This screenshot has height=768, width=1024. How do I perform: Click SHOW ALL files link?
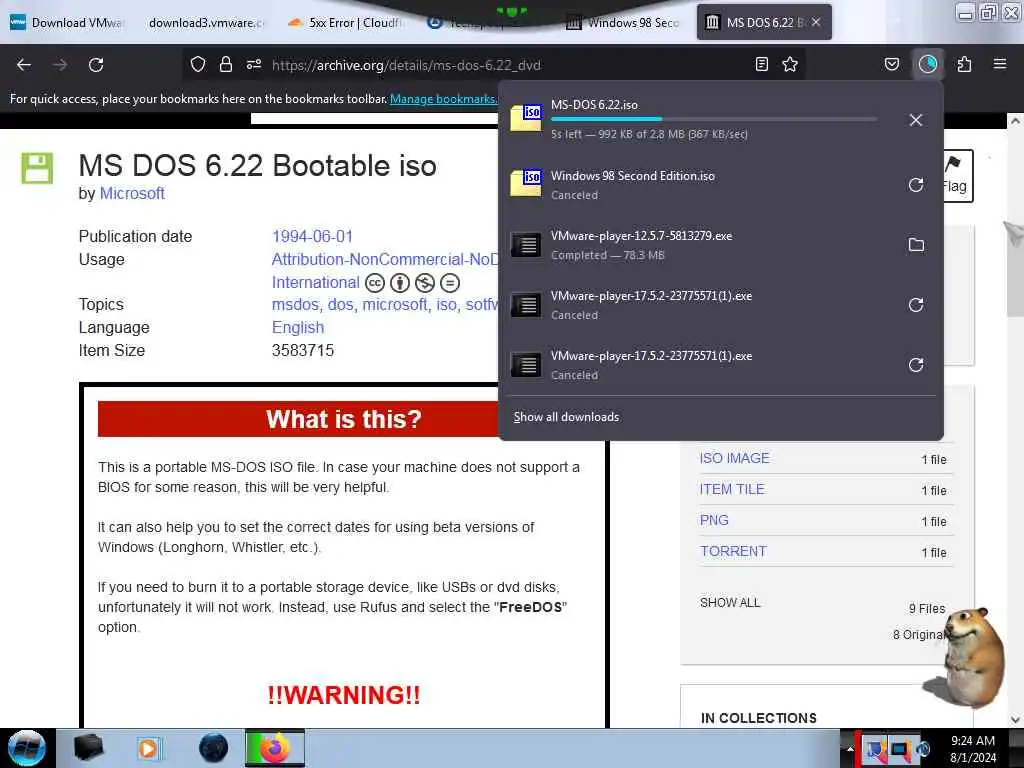pos(730,603)
